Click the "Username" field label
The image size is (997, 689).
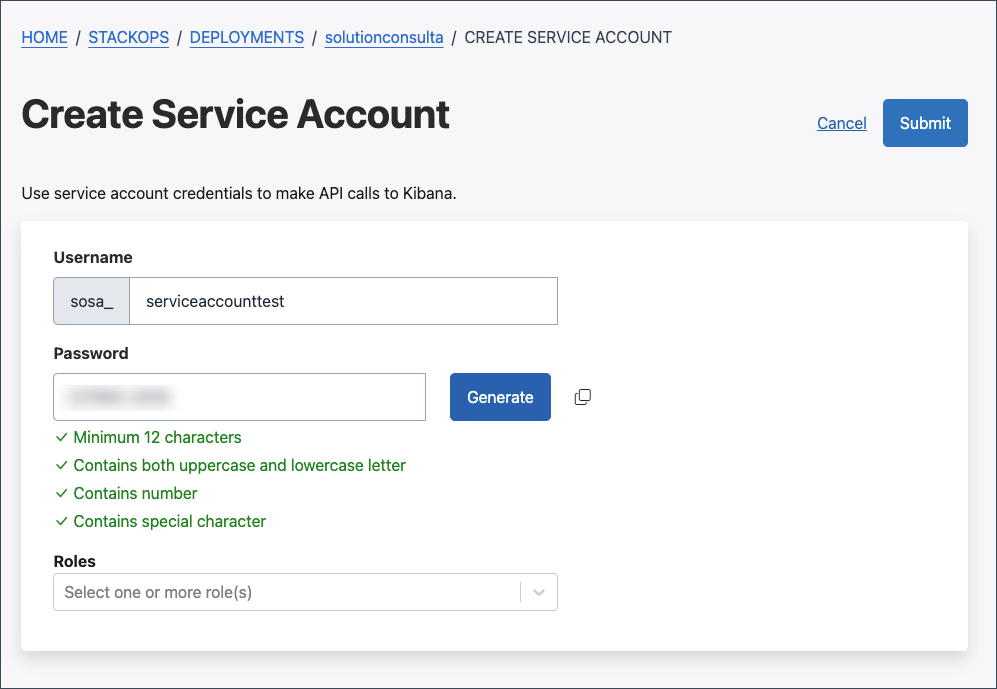point(93,257)
